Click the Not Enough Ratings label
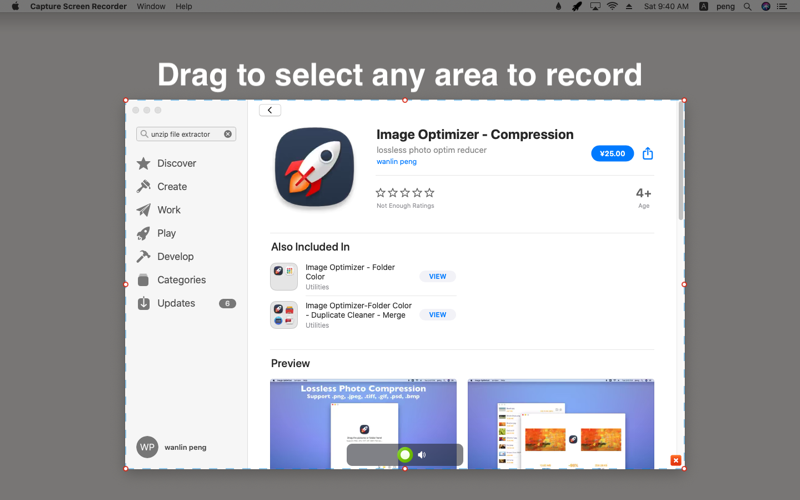The width and height of the screenshot is (800, 500). pyautogui.click(x=405, y=206)
